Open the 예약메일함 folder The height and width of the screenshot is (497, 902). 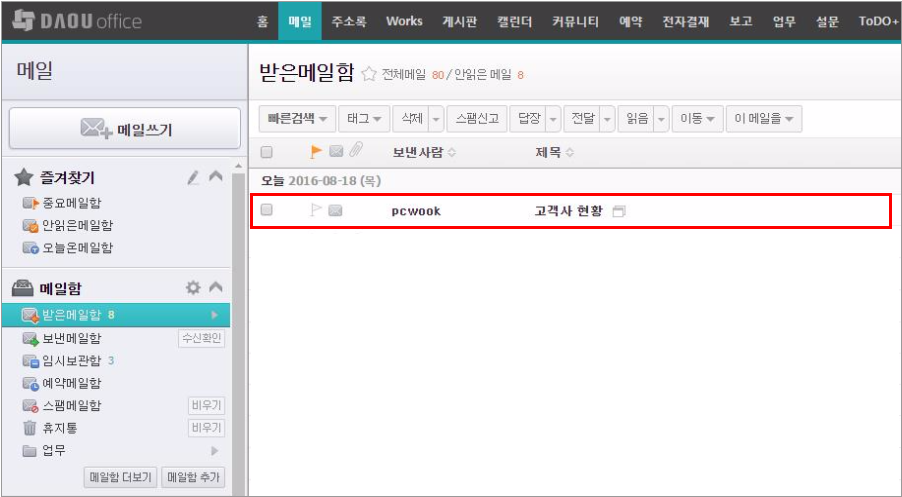coord(72,383)
